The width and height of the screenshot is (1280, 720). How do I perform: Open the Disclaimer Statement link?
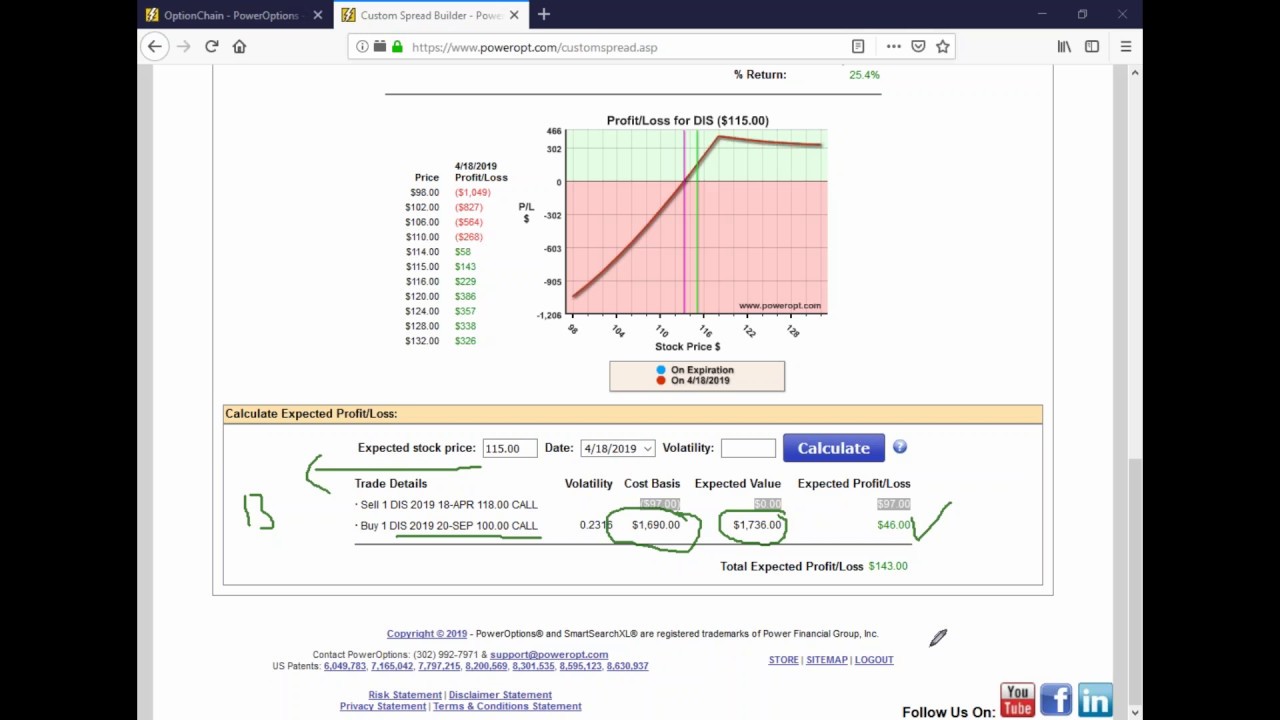(500, 695)
